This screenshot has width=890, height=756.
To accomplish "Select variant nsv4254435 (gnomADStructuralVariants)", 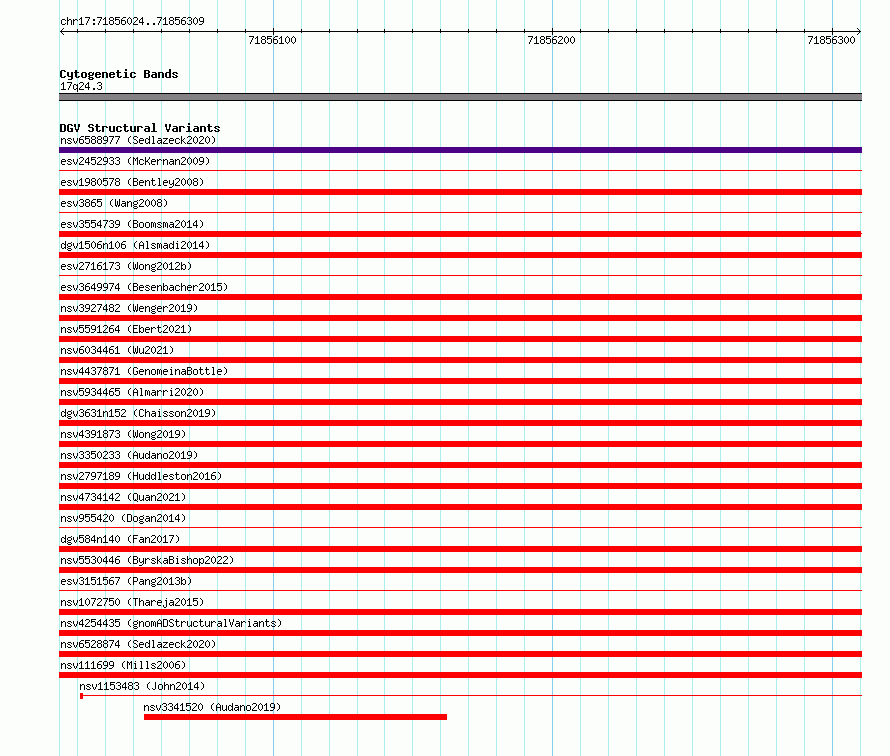I will point(171,623).
